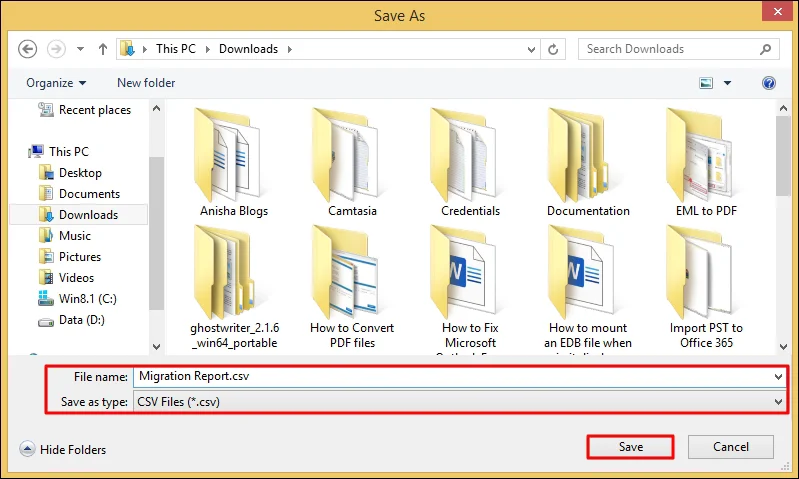
Task: Open recent locations dropdown arrow
Action: click(x=80, y=49)
